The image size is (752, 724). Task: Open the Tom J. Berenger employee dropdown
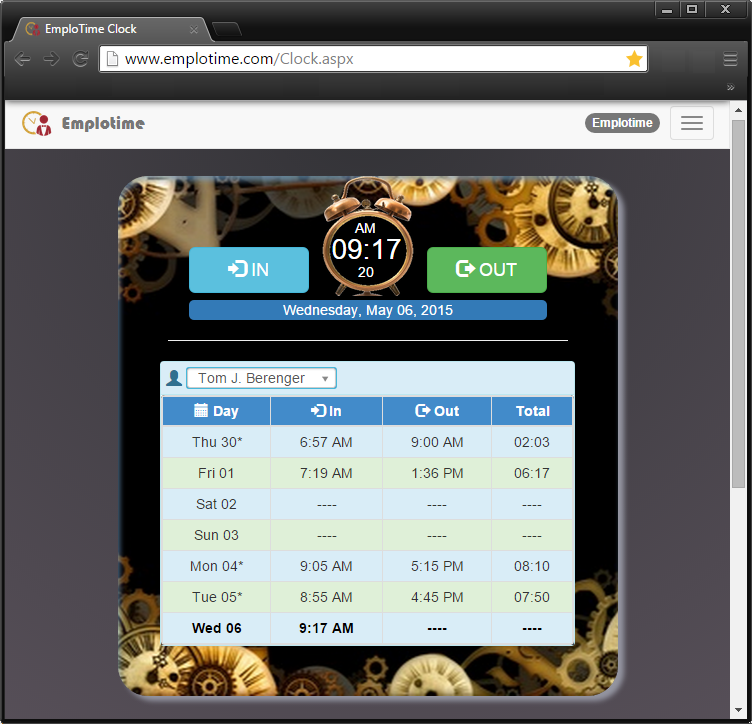point(261,378)
